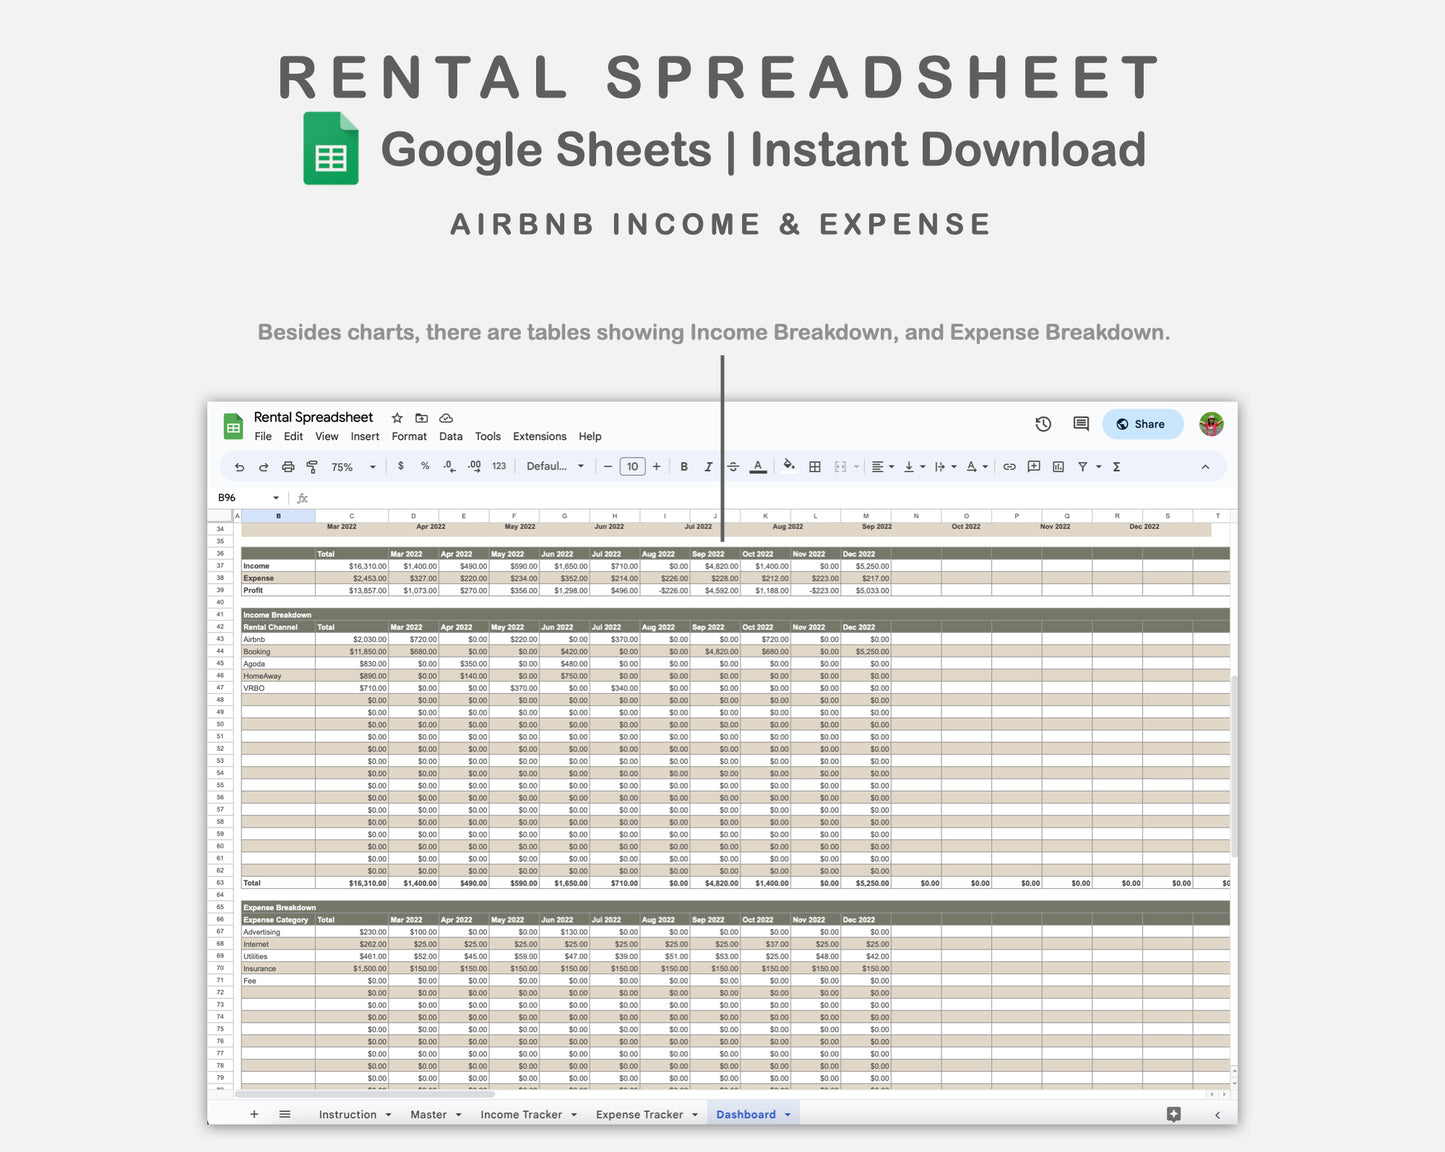Image resolution: width=1445 pixels, height=1152 pixels.
Task: Toggle strikethrough formatting
Action: pyautogui.click(x=733, y=466)
